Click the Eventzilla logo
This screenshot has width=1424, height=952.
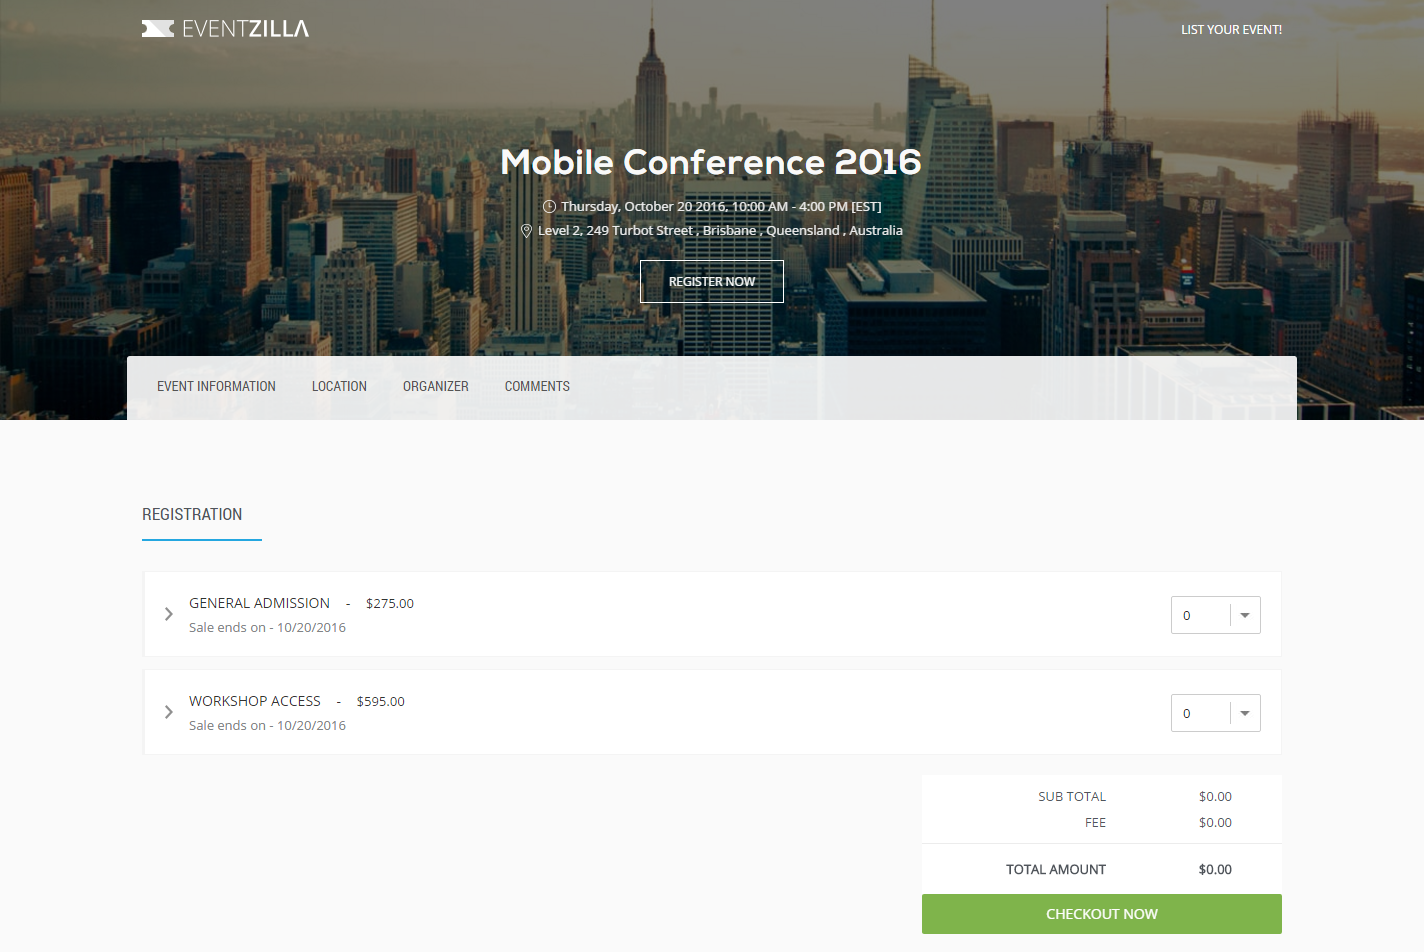pos(225,28)
